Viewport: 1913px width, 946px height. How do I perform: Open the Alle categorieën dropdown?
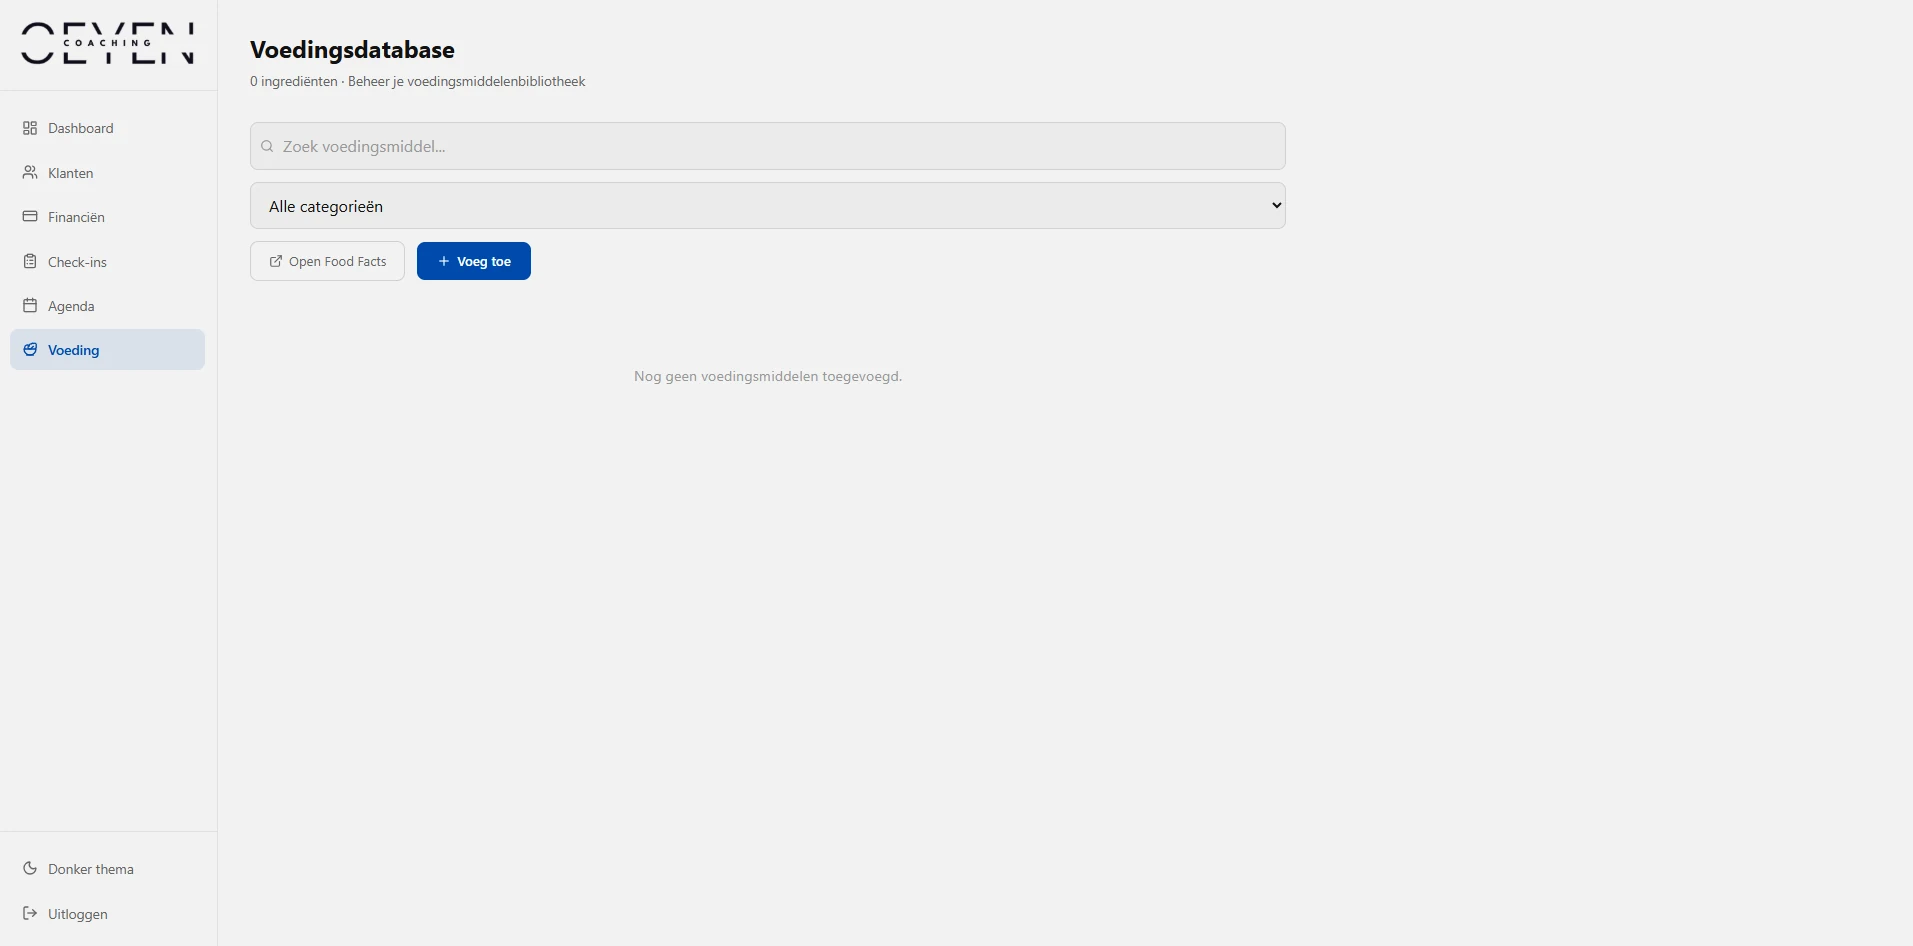click(767, 206)
